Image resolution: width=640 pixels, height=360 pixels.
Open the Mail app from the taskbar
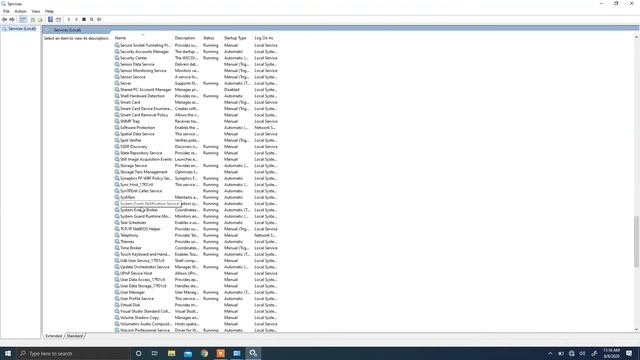pos(188,353)
